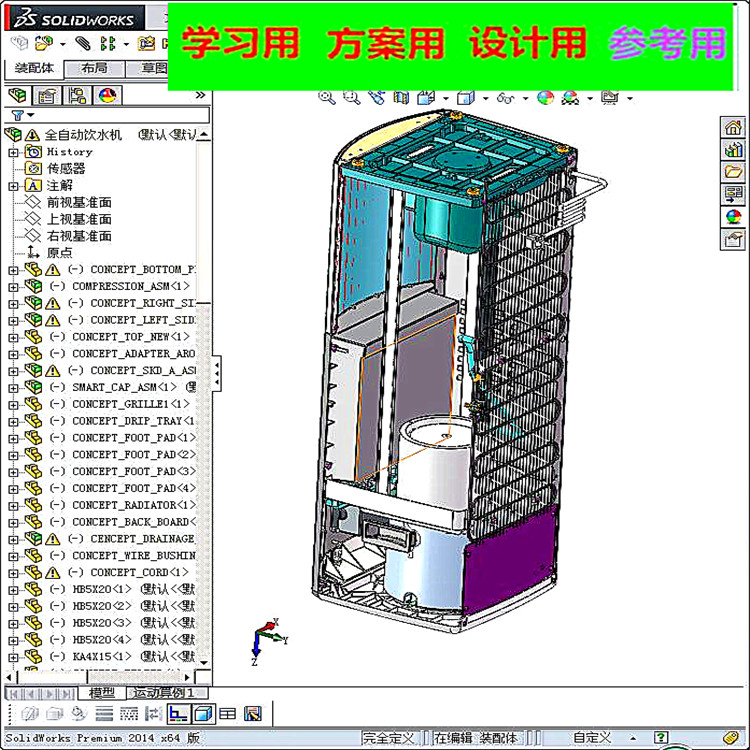
Task: Open the Design Library task pane
Action: click(733, 150)
